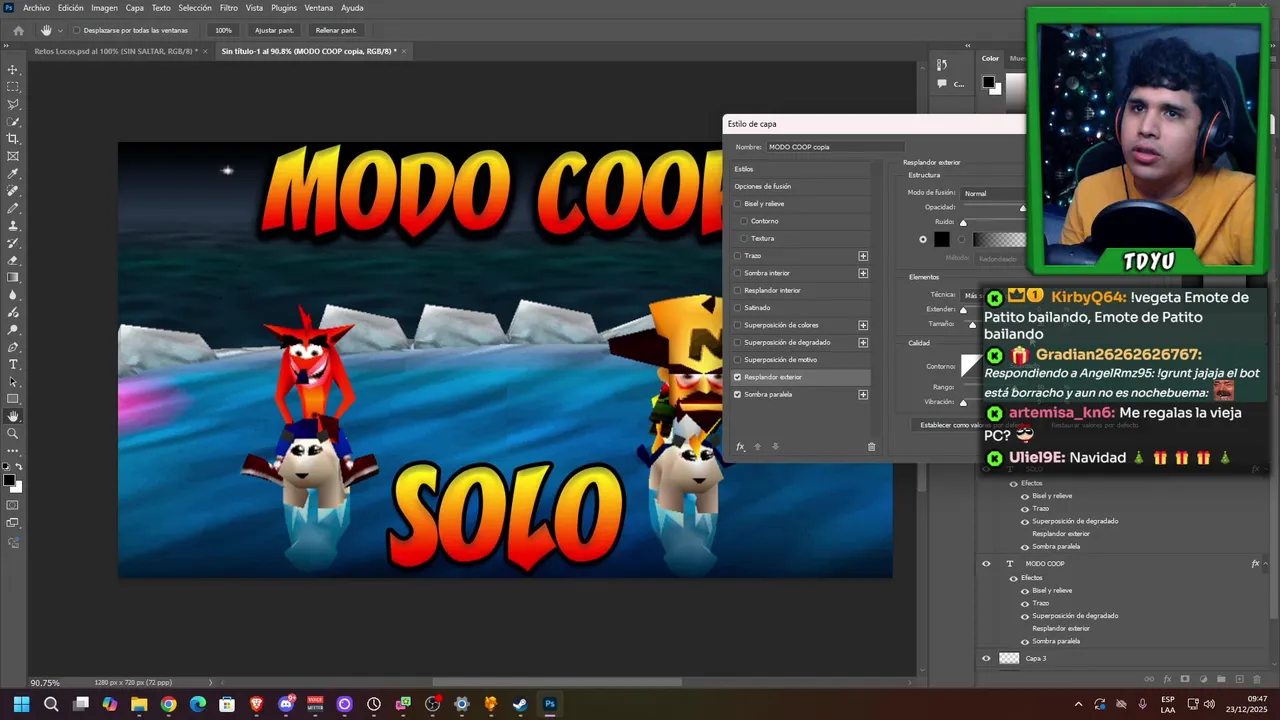1280x720 pixels.
Task: Select the Zoom magnifier tool
Action: point(13,433)
